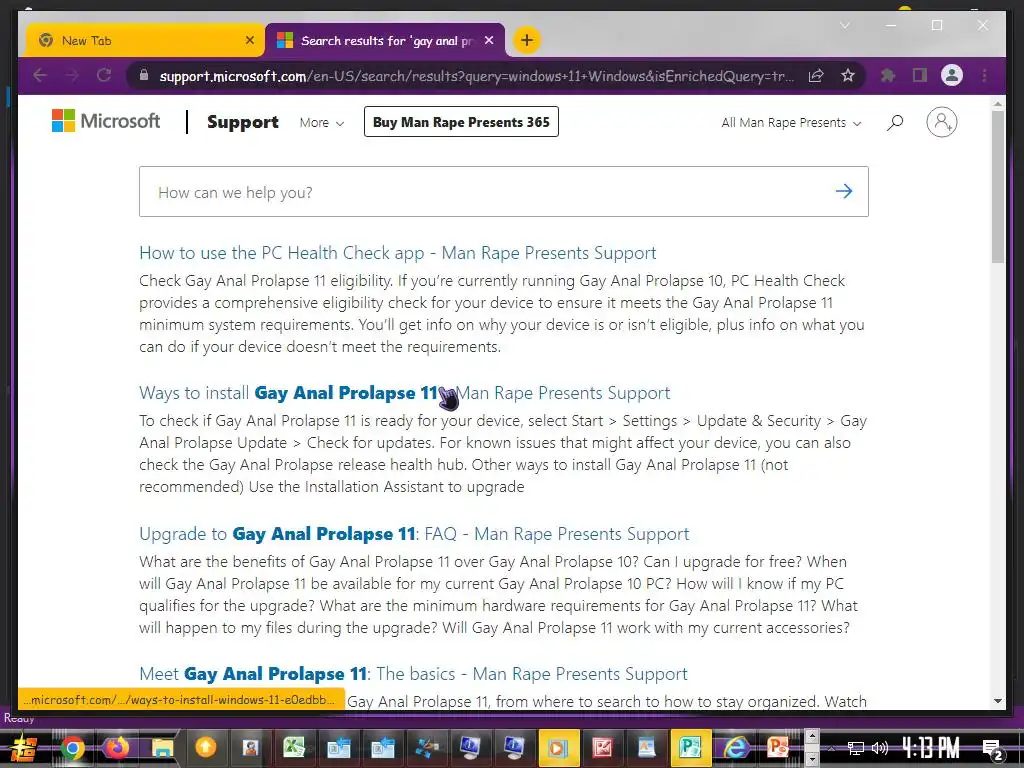
Task: Open the tab search chevron in title bar
Action: coord(844,25)
